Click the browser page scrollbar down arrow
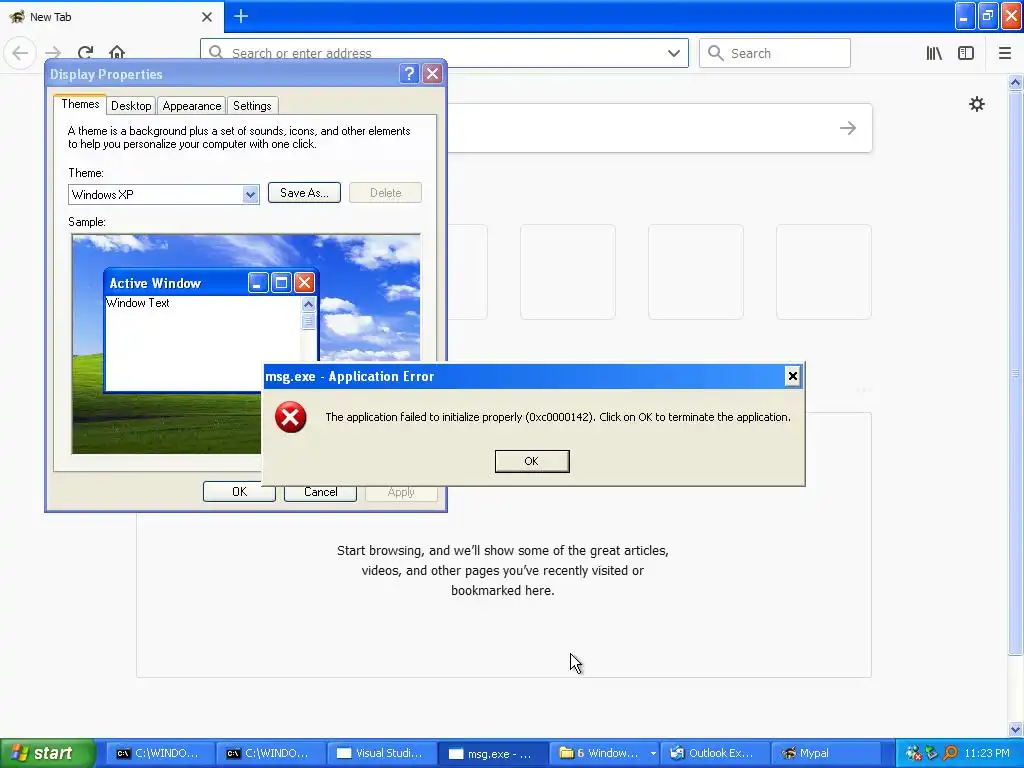Screen dimensions: 1024x768 (x=1015, y=729)
